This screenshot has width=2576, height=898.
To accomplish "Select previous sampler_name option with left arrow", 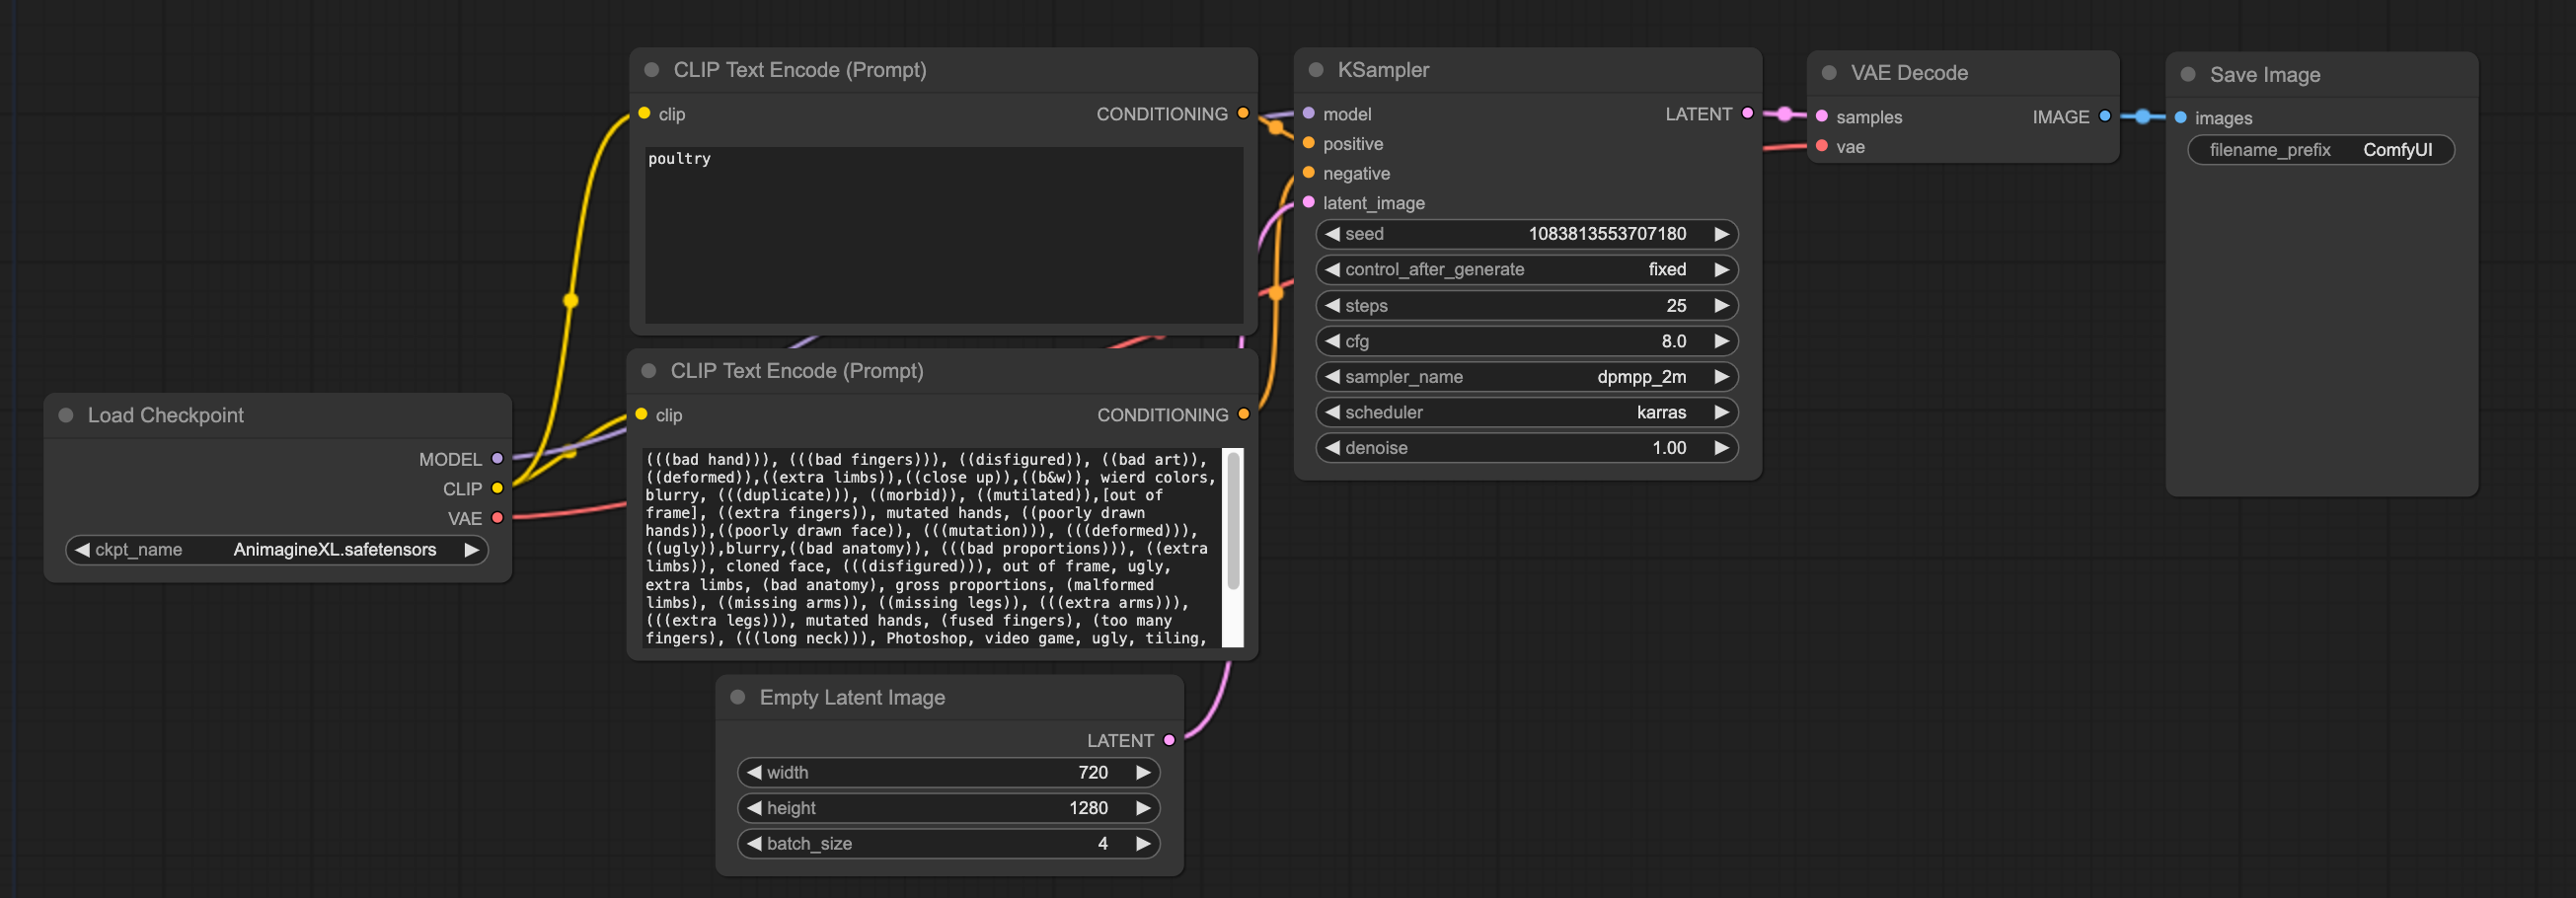I will pos(1332,377).
